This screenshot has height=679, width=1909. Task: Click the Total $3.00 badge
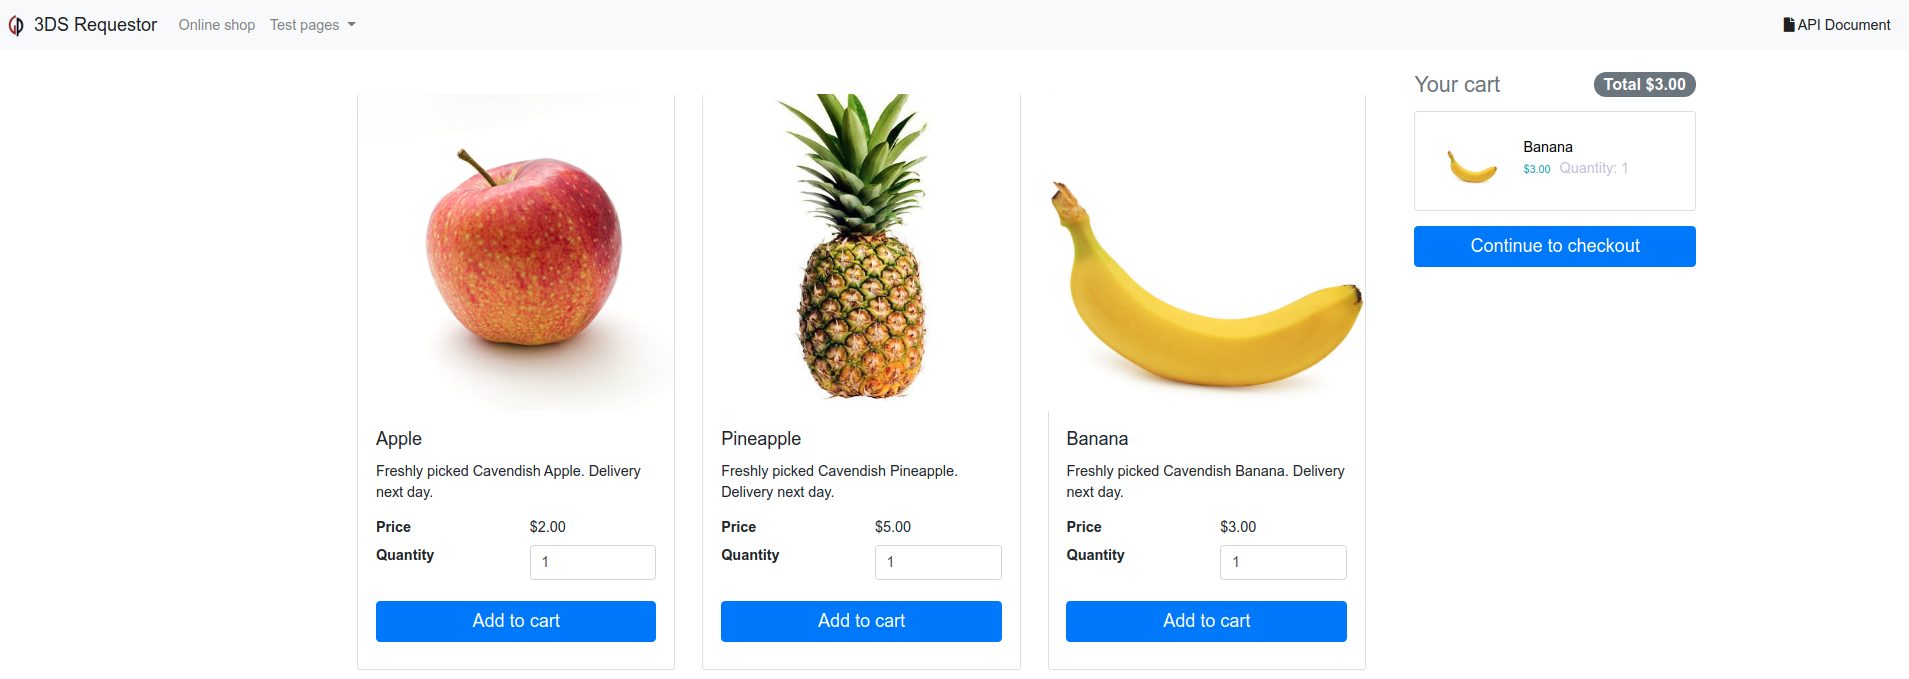(1644, 85)
